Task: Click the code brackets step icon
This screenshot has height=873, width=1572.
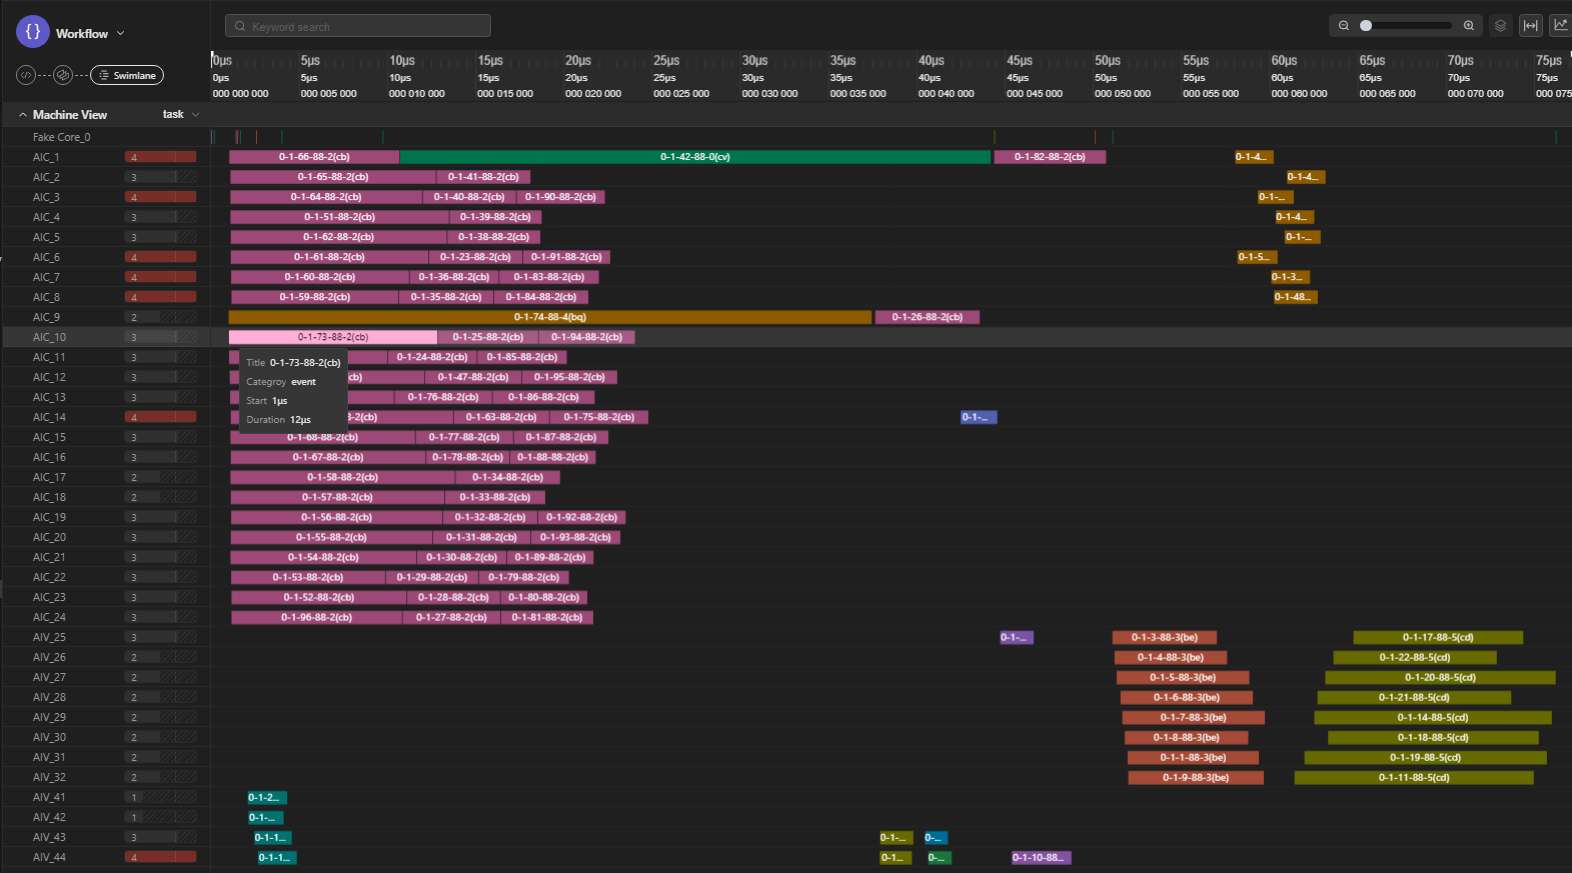Action: point(27,75)
